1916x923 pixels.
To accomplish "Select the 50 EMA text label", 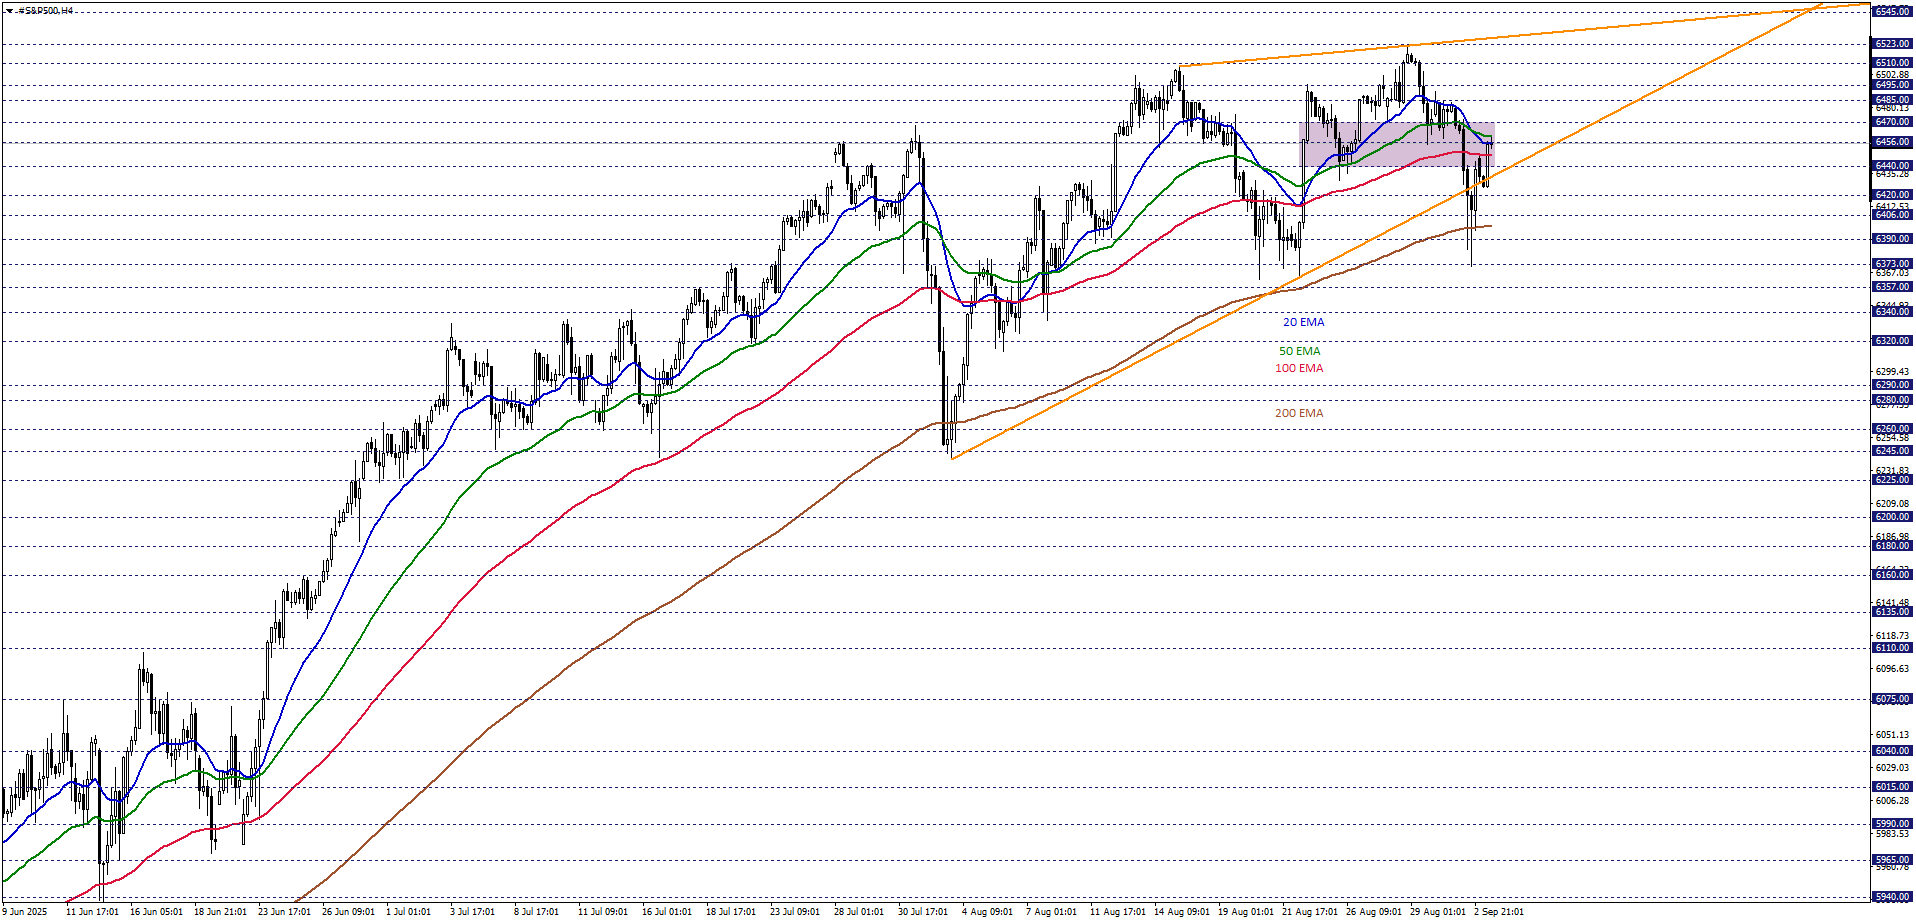I will click(1299, 351).
